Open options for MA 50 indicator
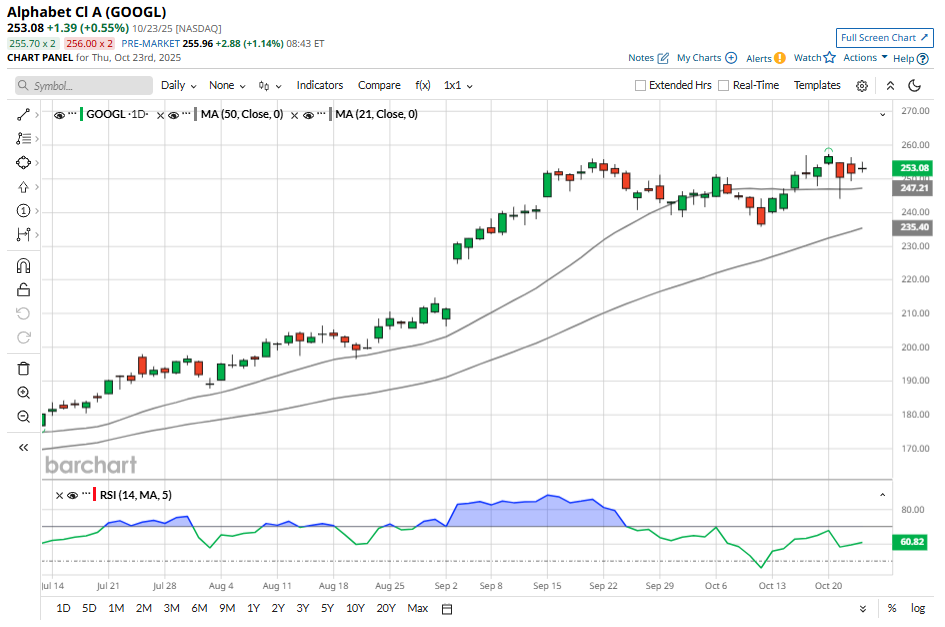Viewport: 945px width, 627px height. click(x=186, y=113)
